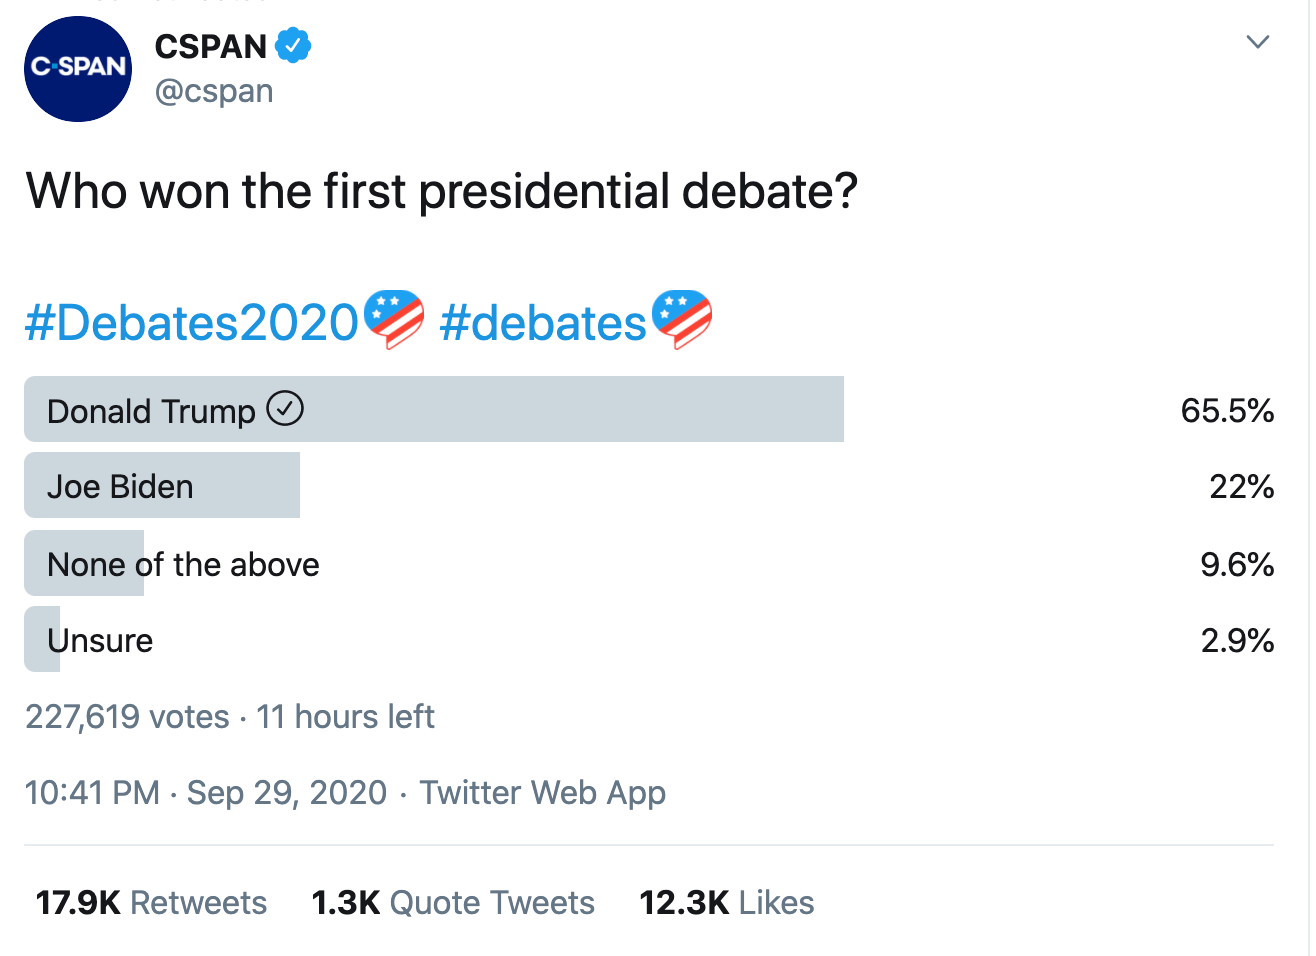Screen dimensions: 1316x956
Task: Open the #Debates2020 hashtag link
Action: [x=192, y=323]
